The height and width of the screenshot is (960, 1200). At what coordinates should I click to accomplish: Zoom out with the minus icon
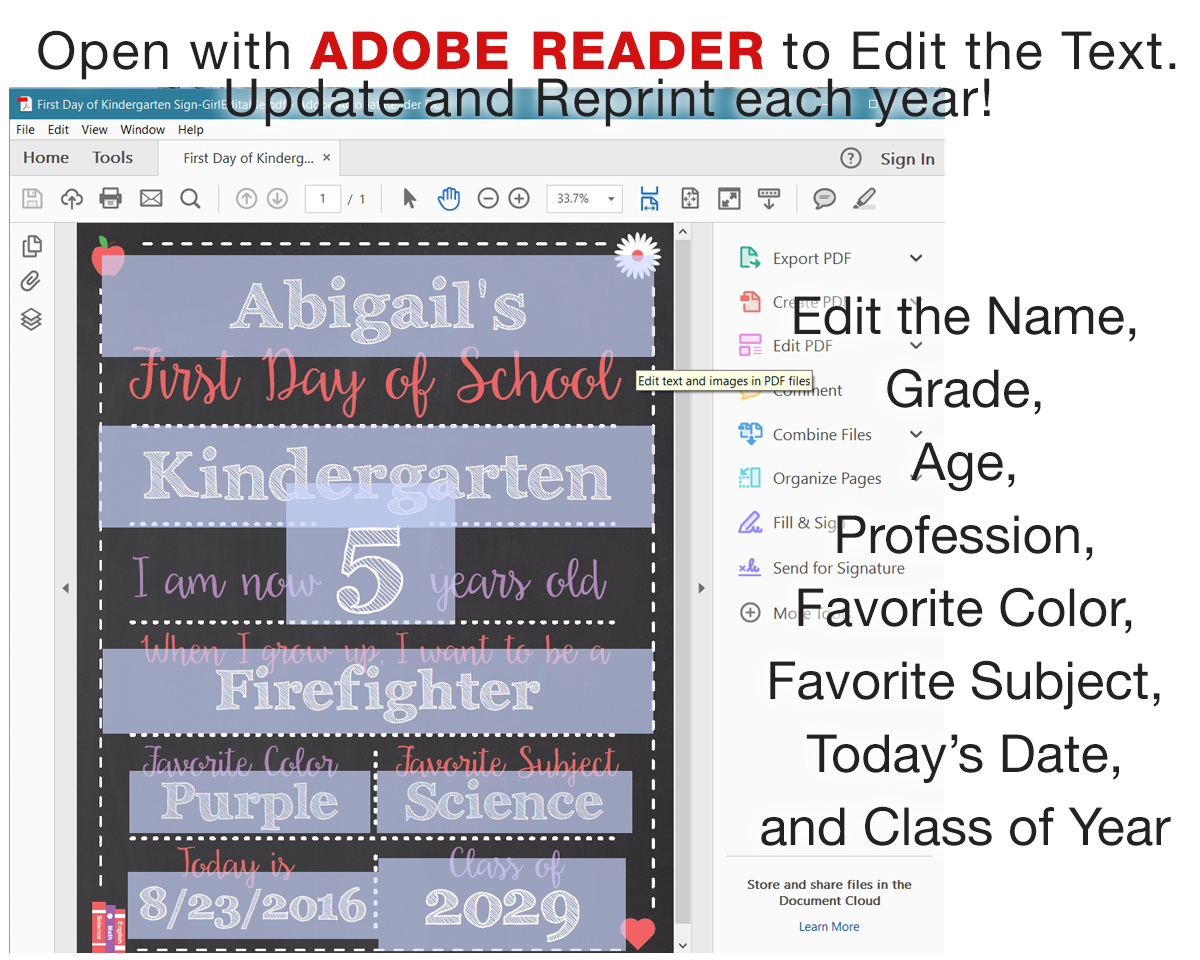pos(488,198)
